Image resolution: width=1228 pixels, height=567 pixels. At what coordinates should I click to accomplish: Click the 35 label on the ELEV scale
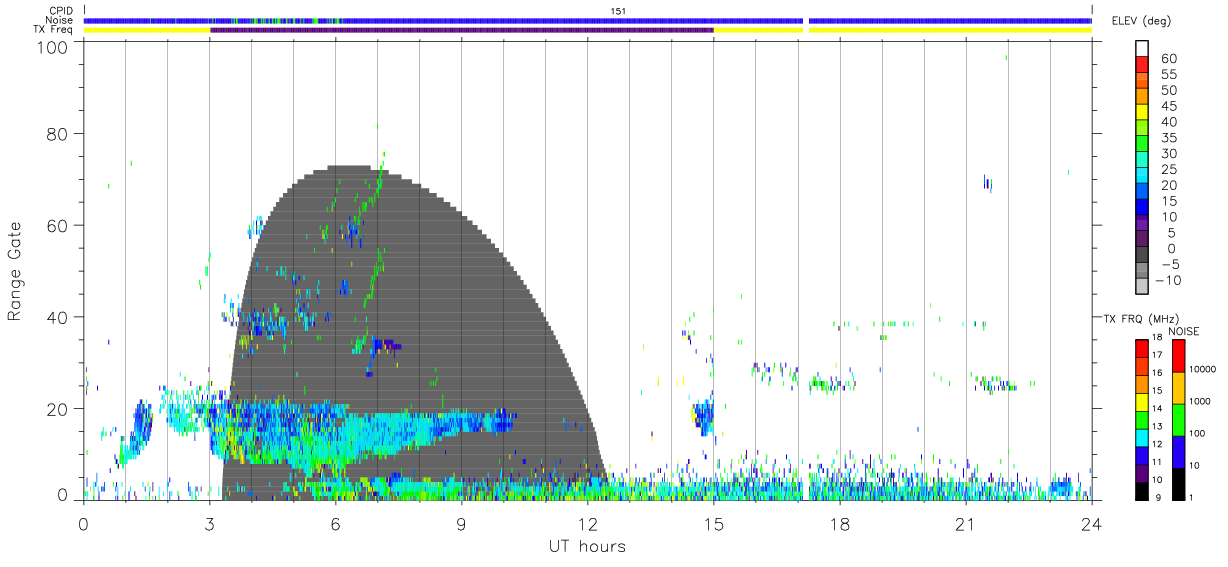1168,138
